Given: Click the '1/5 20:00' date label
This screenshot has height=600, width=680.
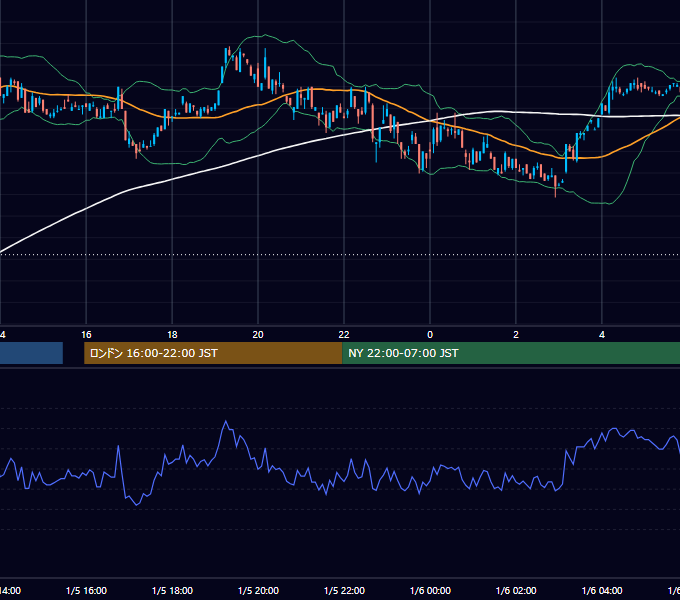Looking at the screenshot, I should coord(258,590).
